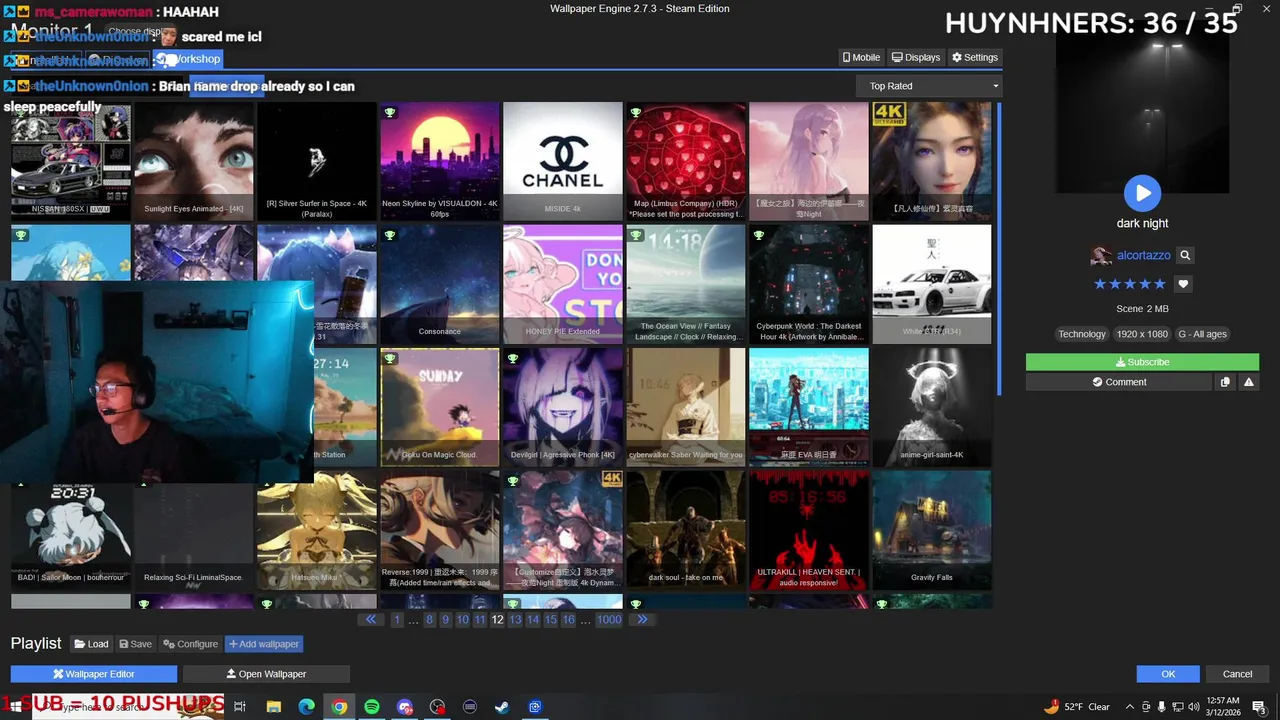Select anime-girl-saint-4K wallpaper
Viewport: 1280px width, 720px height.
[932, 407]
